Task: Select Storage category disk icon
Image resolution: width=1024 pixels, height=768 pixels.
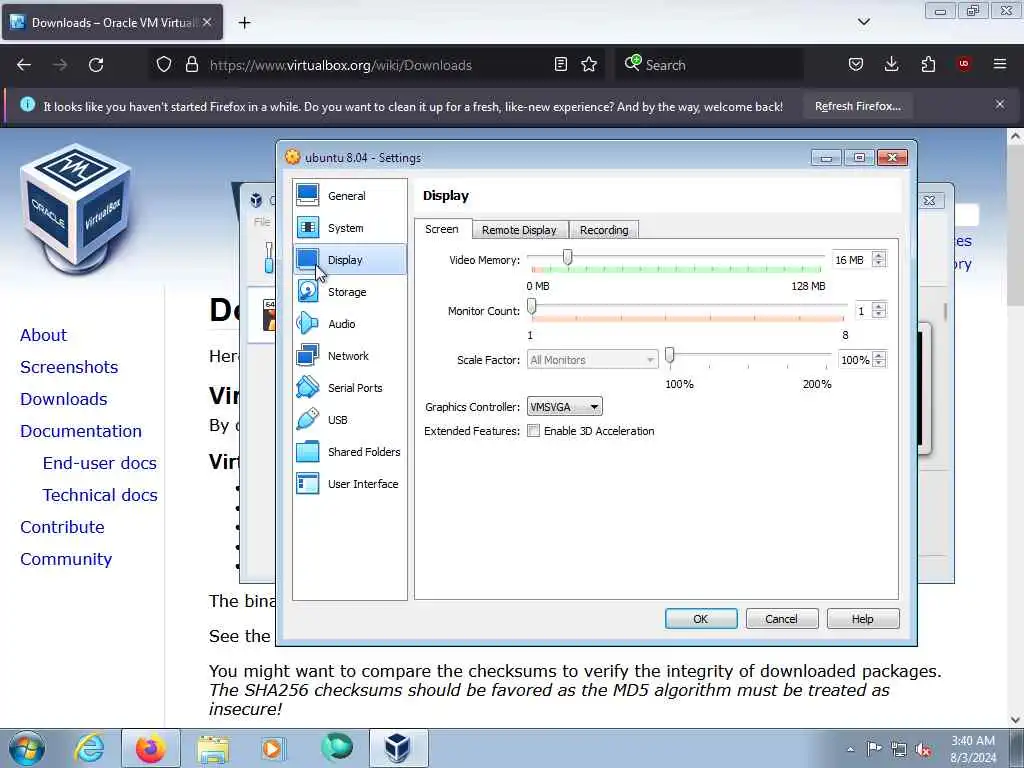Action: pos(308,291)
